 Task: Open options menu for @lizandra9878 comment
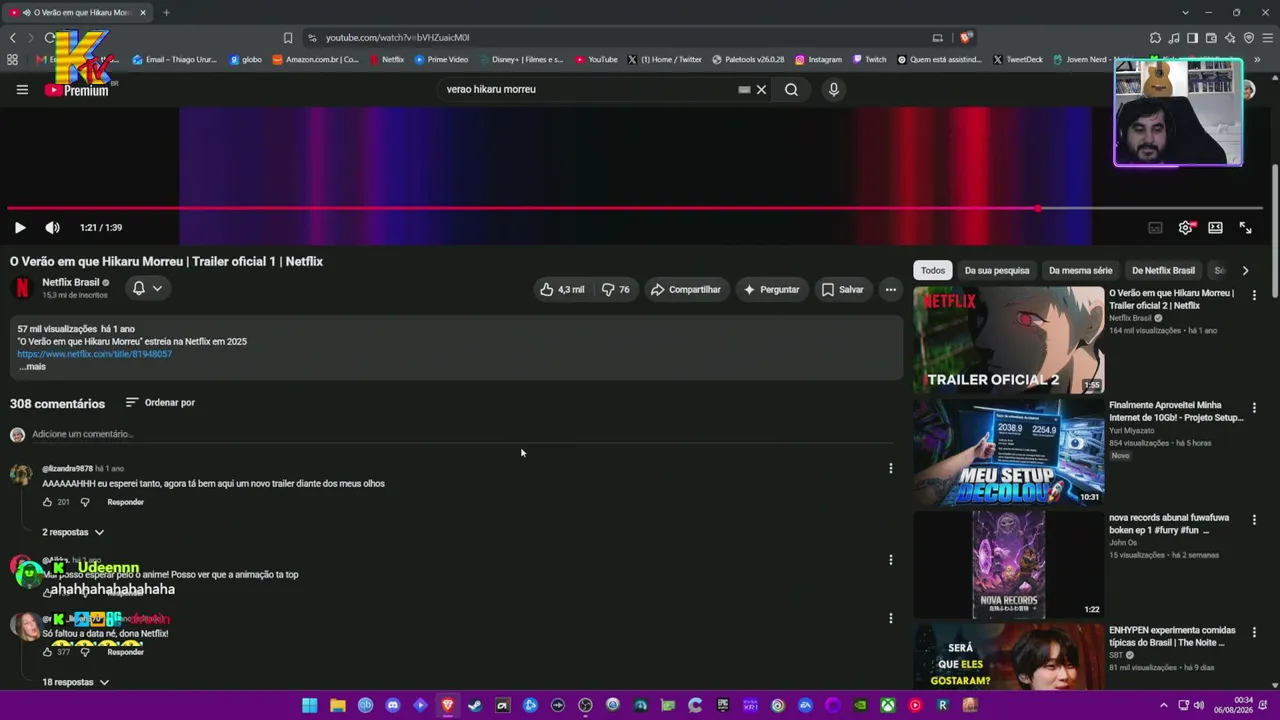coord(890,468)
